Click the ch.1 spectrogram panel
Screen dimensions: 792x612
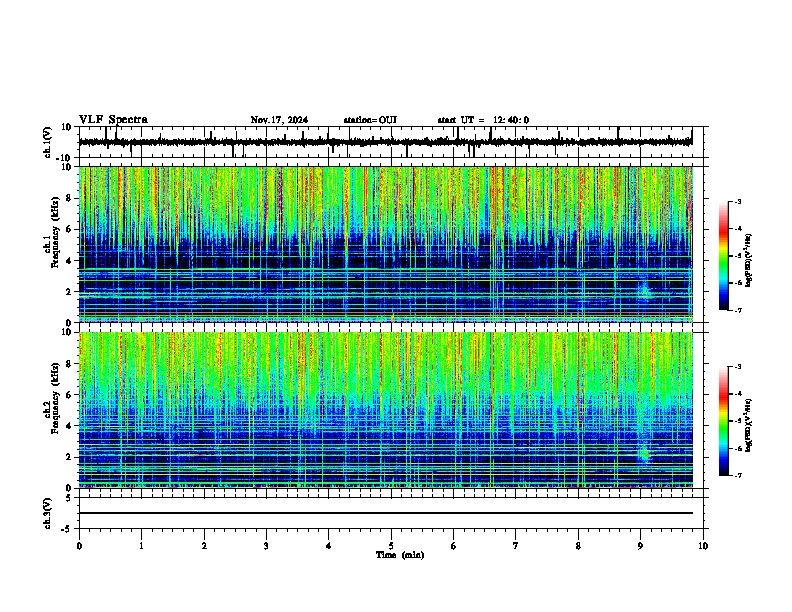386,244
